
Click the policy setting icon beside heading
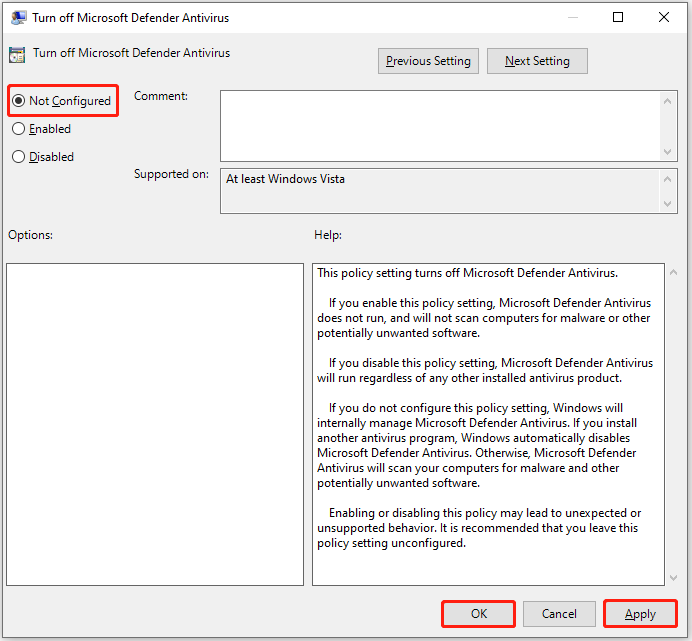[x=17, y=55]
